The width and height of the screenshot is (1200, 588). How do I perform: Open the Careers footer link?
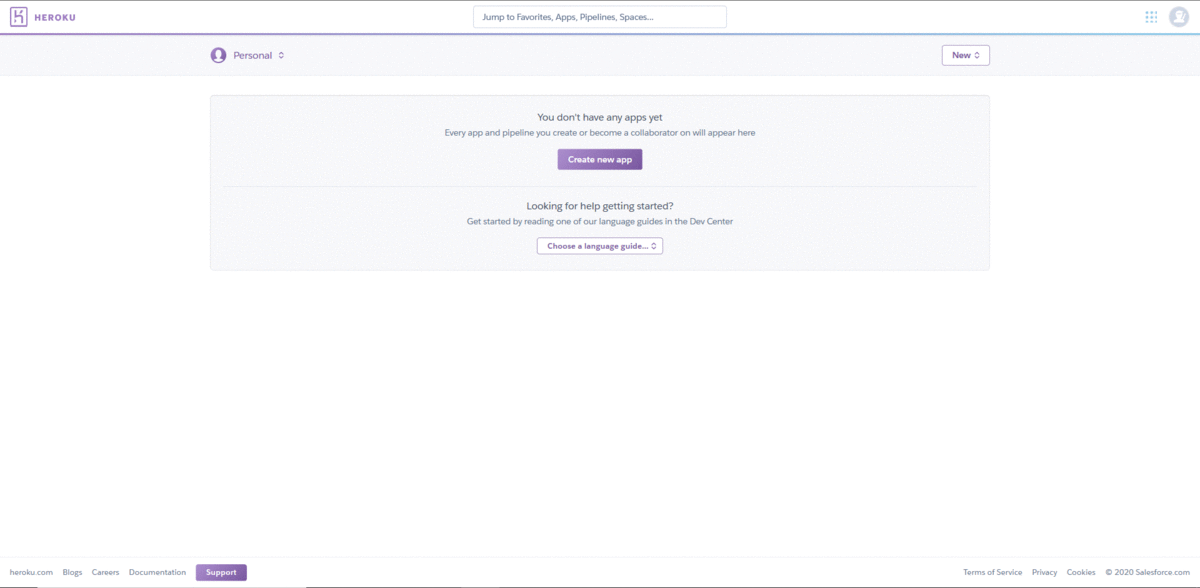coord(105,572)
